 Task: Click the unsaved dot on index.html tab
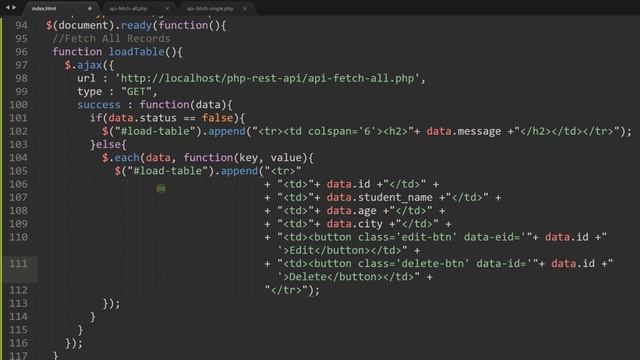coord(89,8)
